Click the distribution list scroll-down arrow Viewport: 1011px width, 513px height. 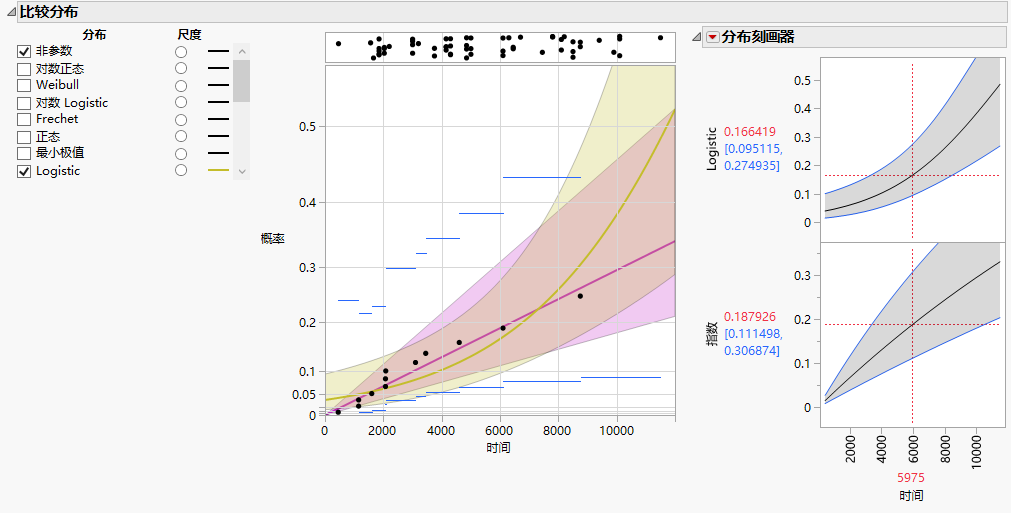click(x=242, y=171)
